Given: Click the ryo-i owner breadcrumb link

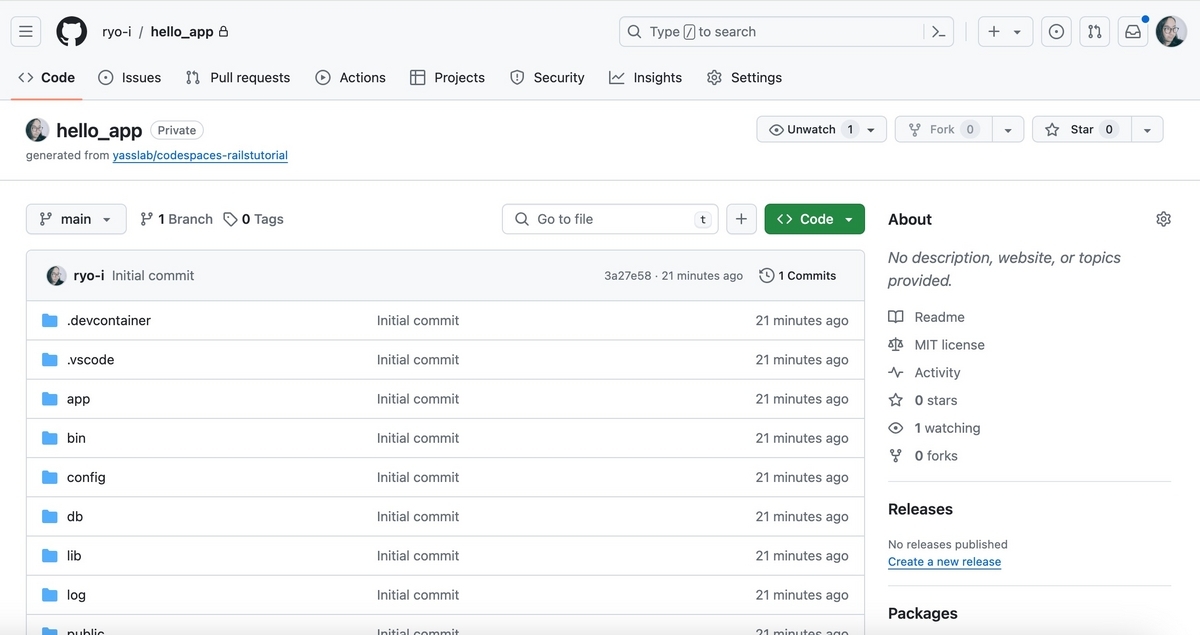Looking at the screenshot, I should point(117,32).
